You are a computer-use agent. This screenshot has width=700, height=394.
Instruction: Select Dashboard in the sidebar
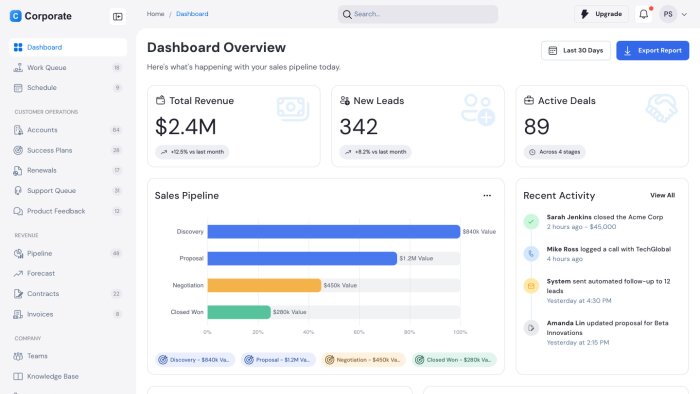coord(68,47)
